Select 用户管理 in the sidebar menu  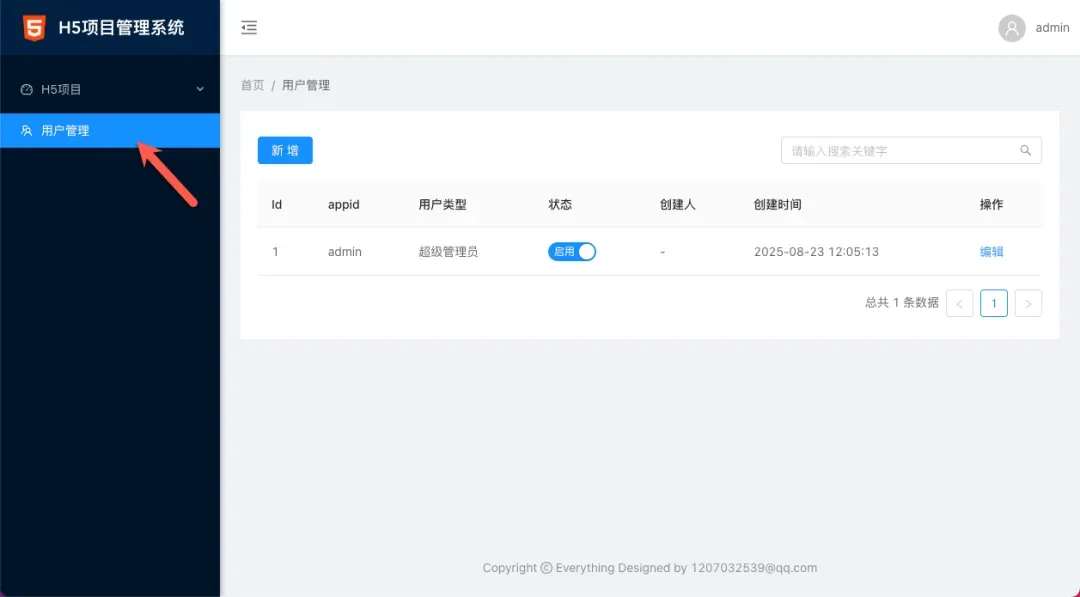pyautogui.click(x=65, y=131)
